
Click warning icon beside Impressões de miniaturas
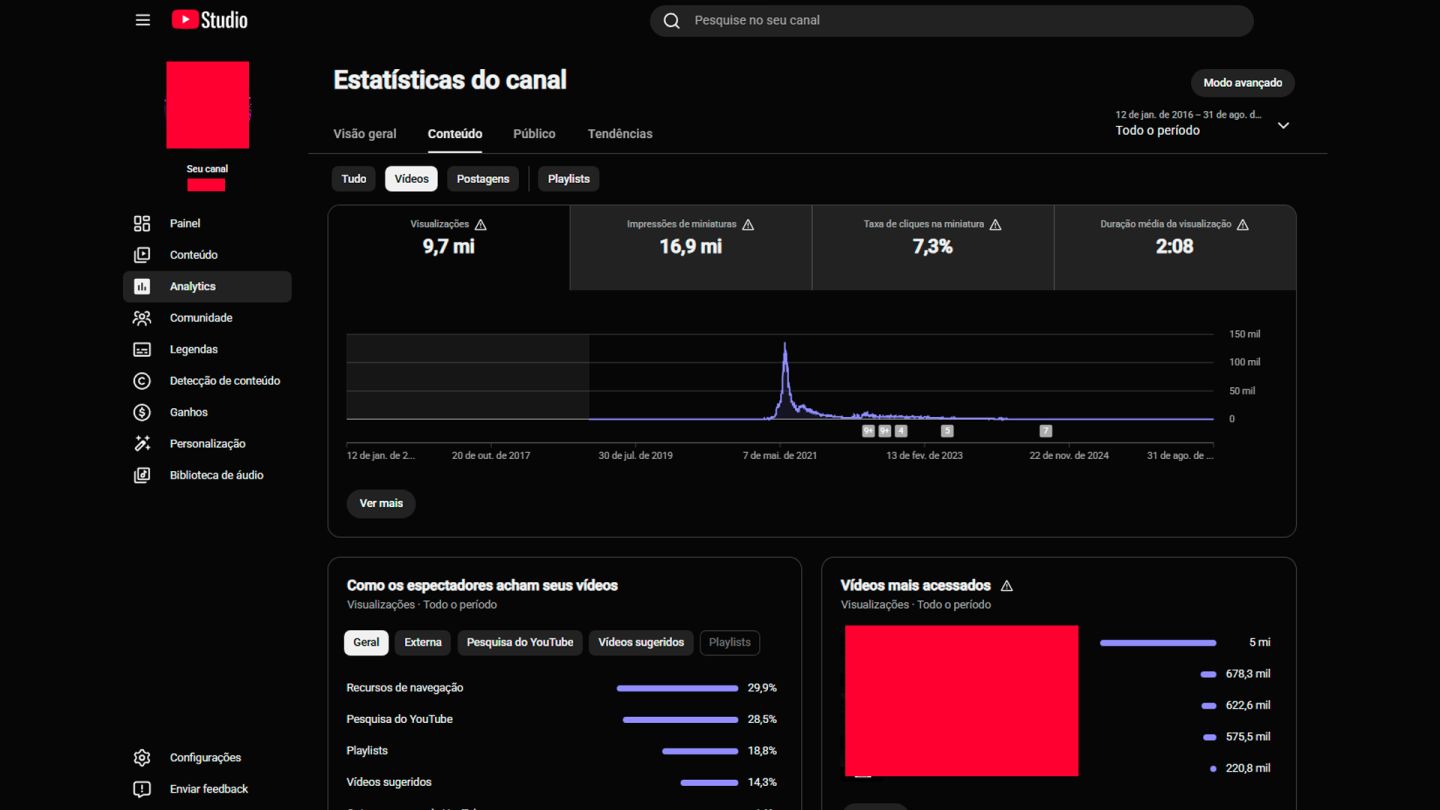tap(748, 225)
